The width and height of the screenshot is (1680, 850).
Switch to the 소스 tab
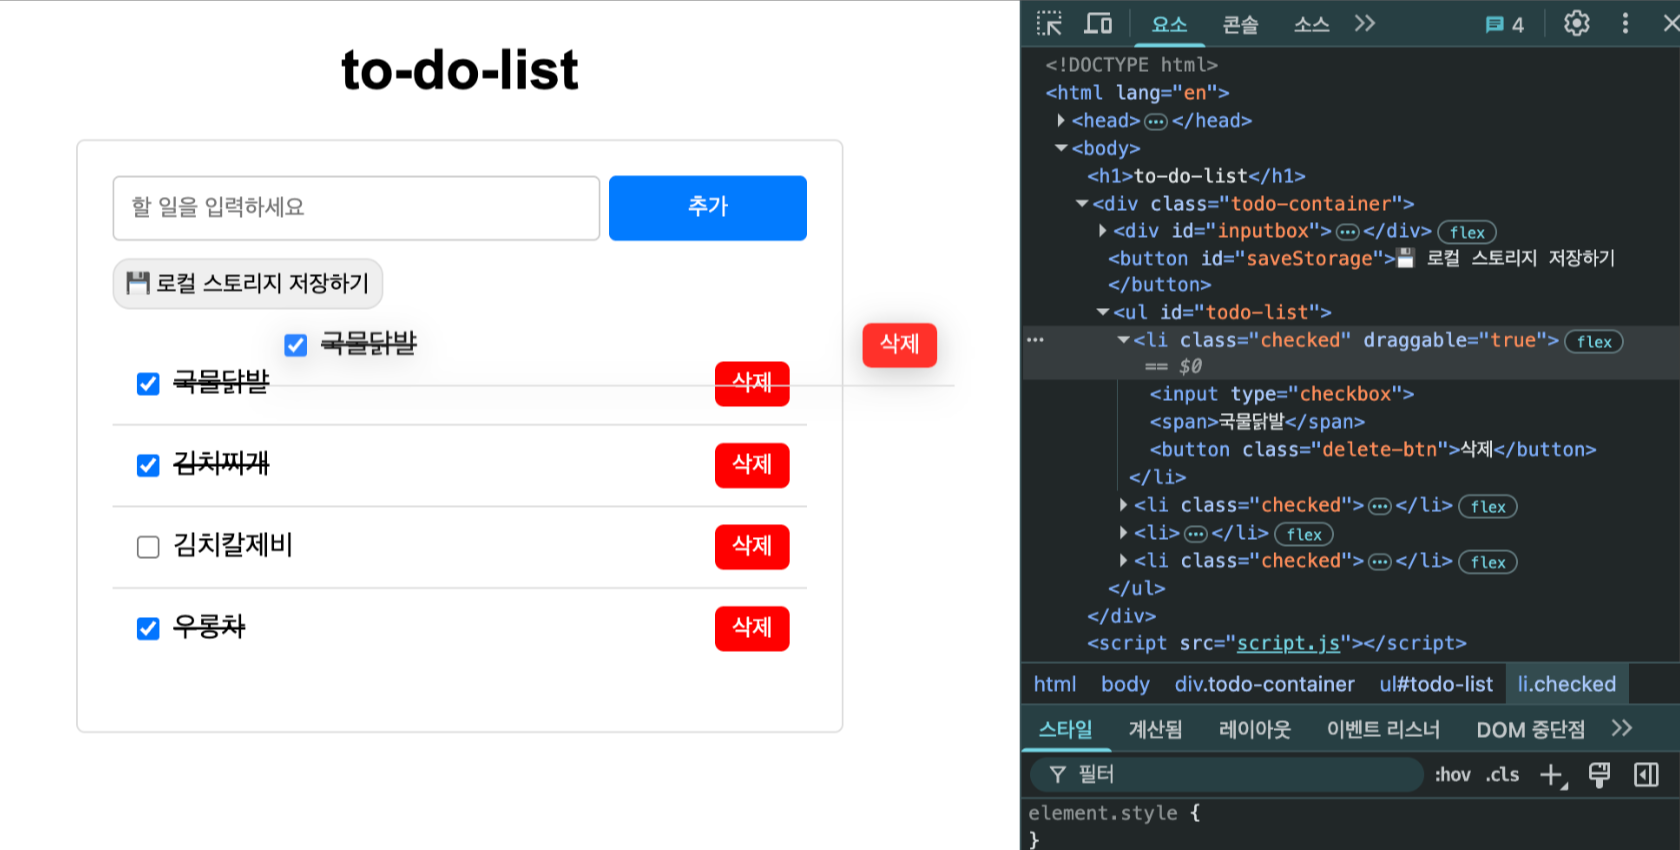pos(1311,24)
